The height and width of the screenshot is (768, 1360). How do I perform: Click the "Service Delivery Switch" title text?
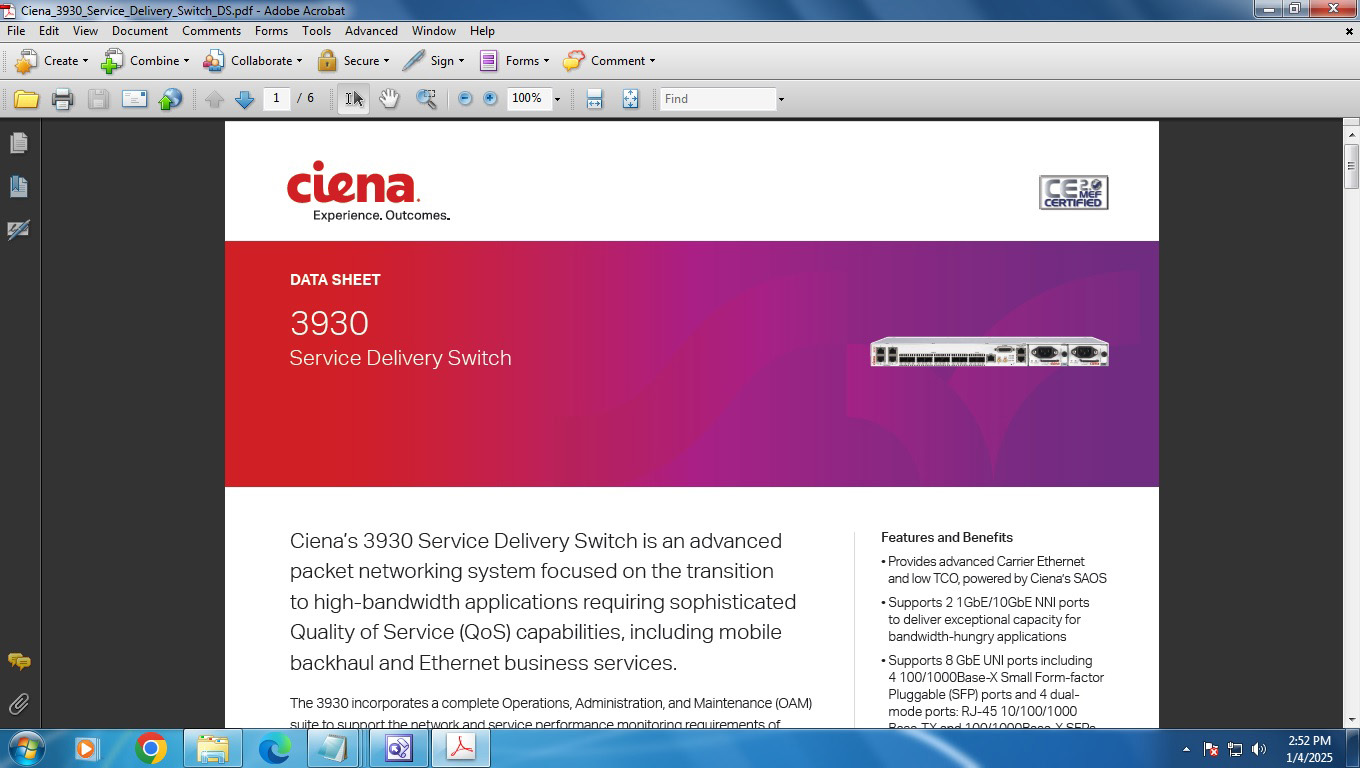coord(400,358)
